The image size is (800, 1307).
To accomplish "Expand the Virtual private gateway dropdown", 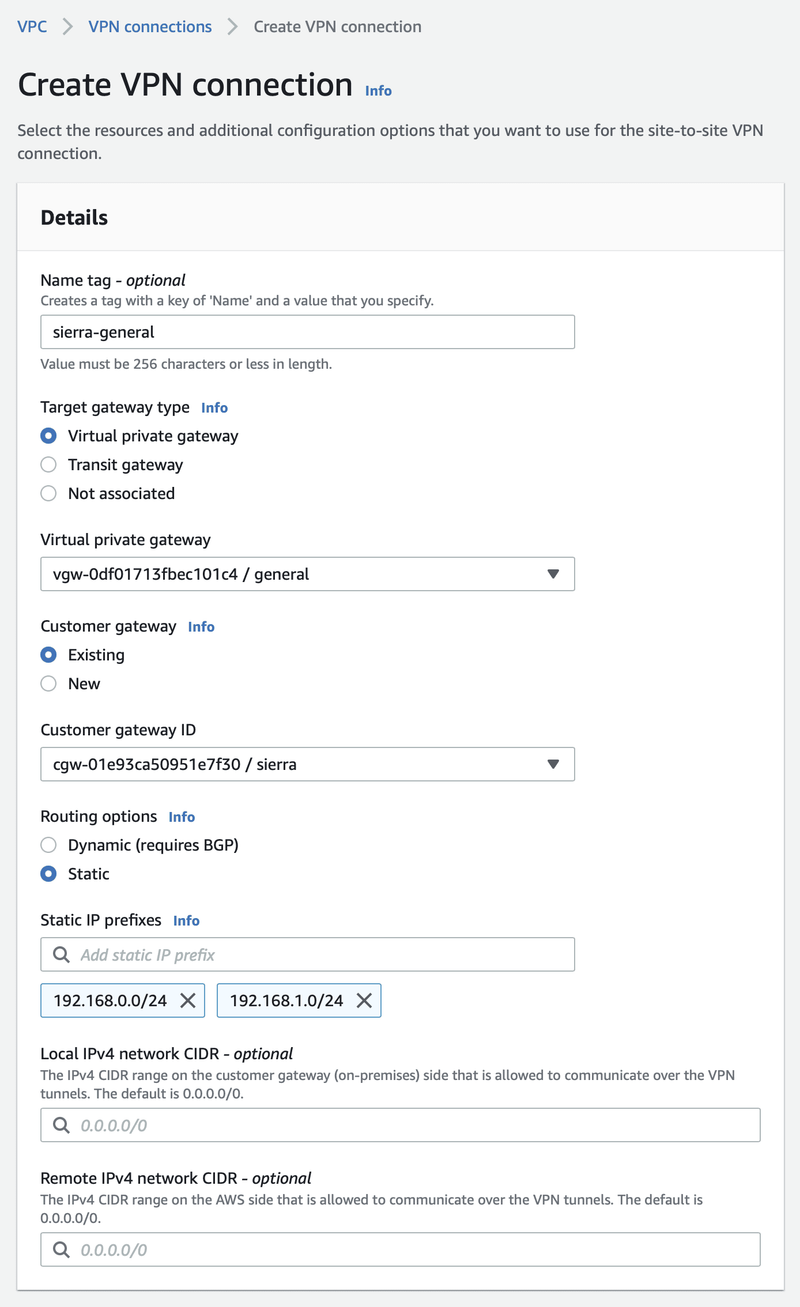I will 307,575.
